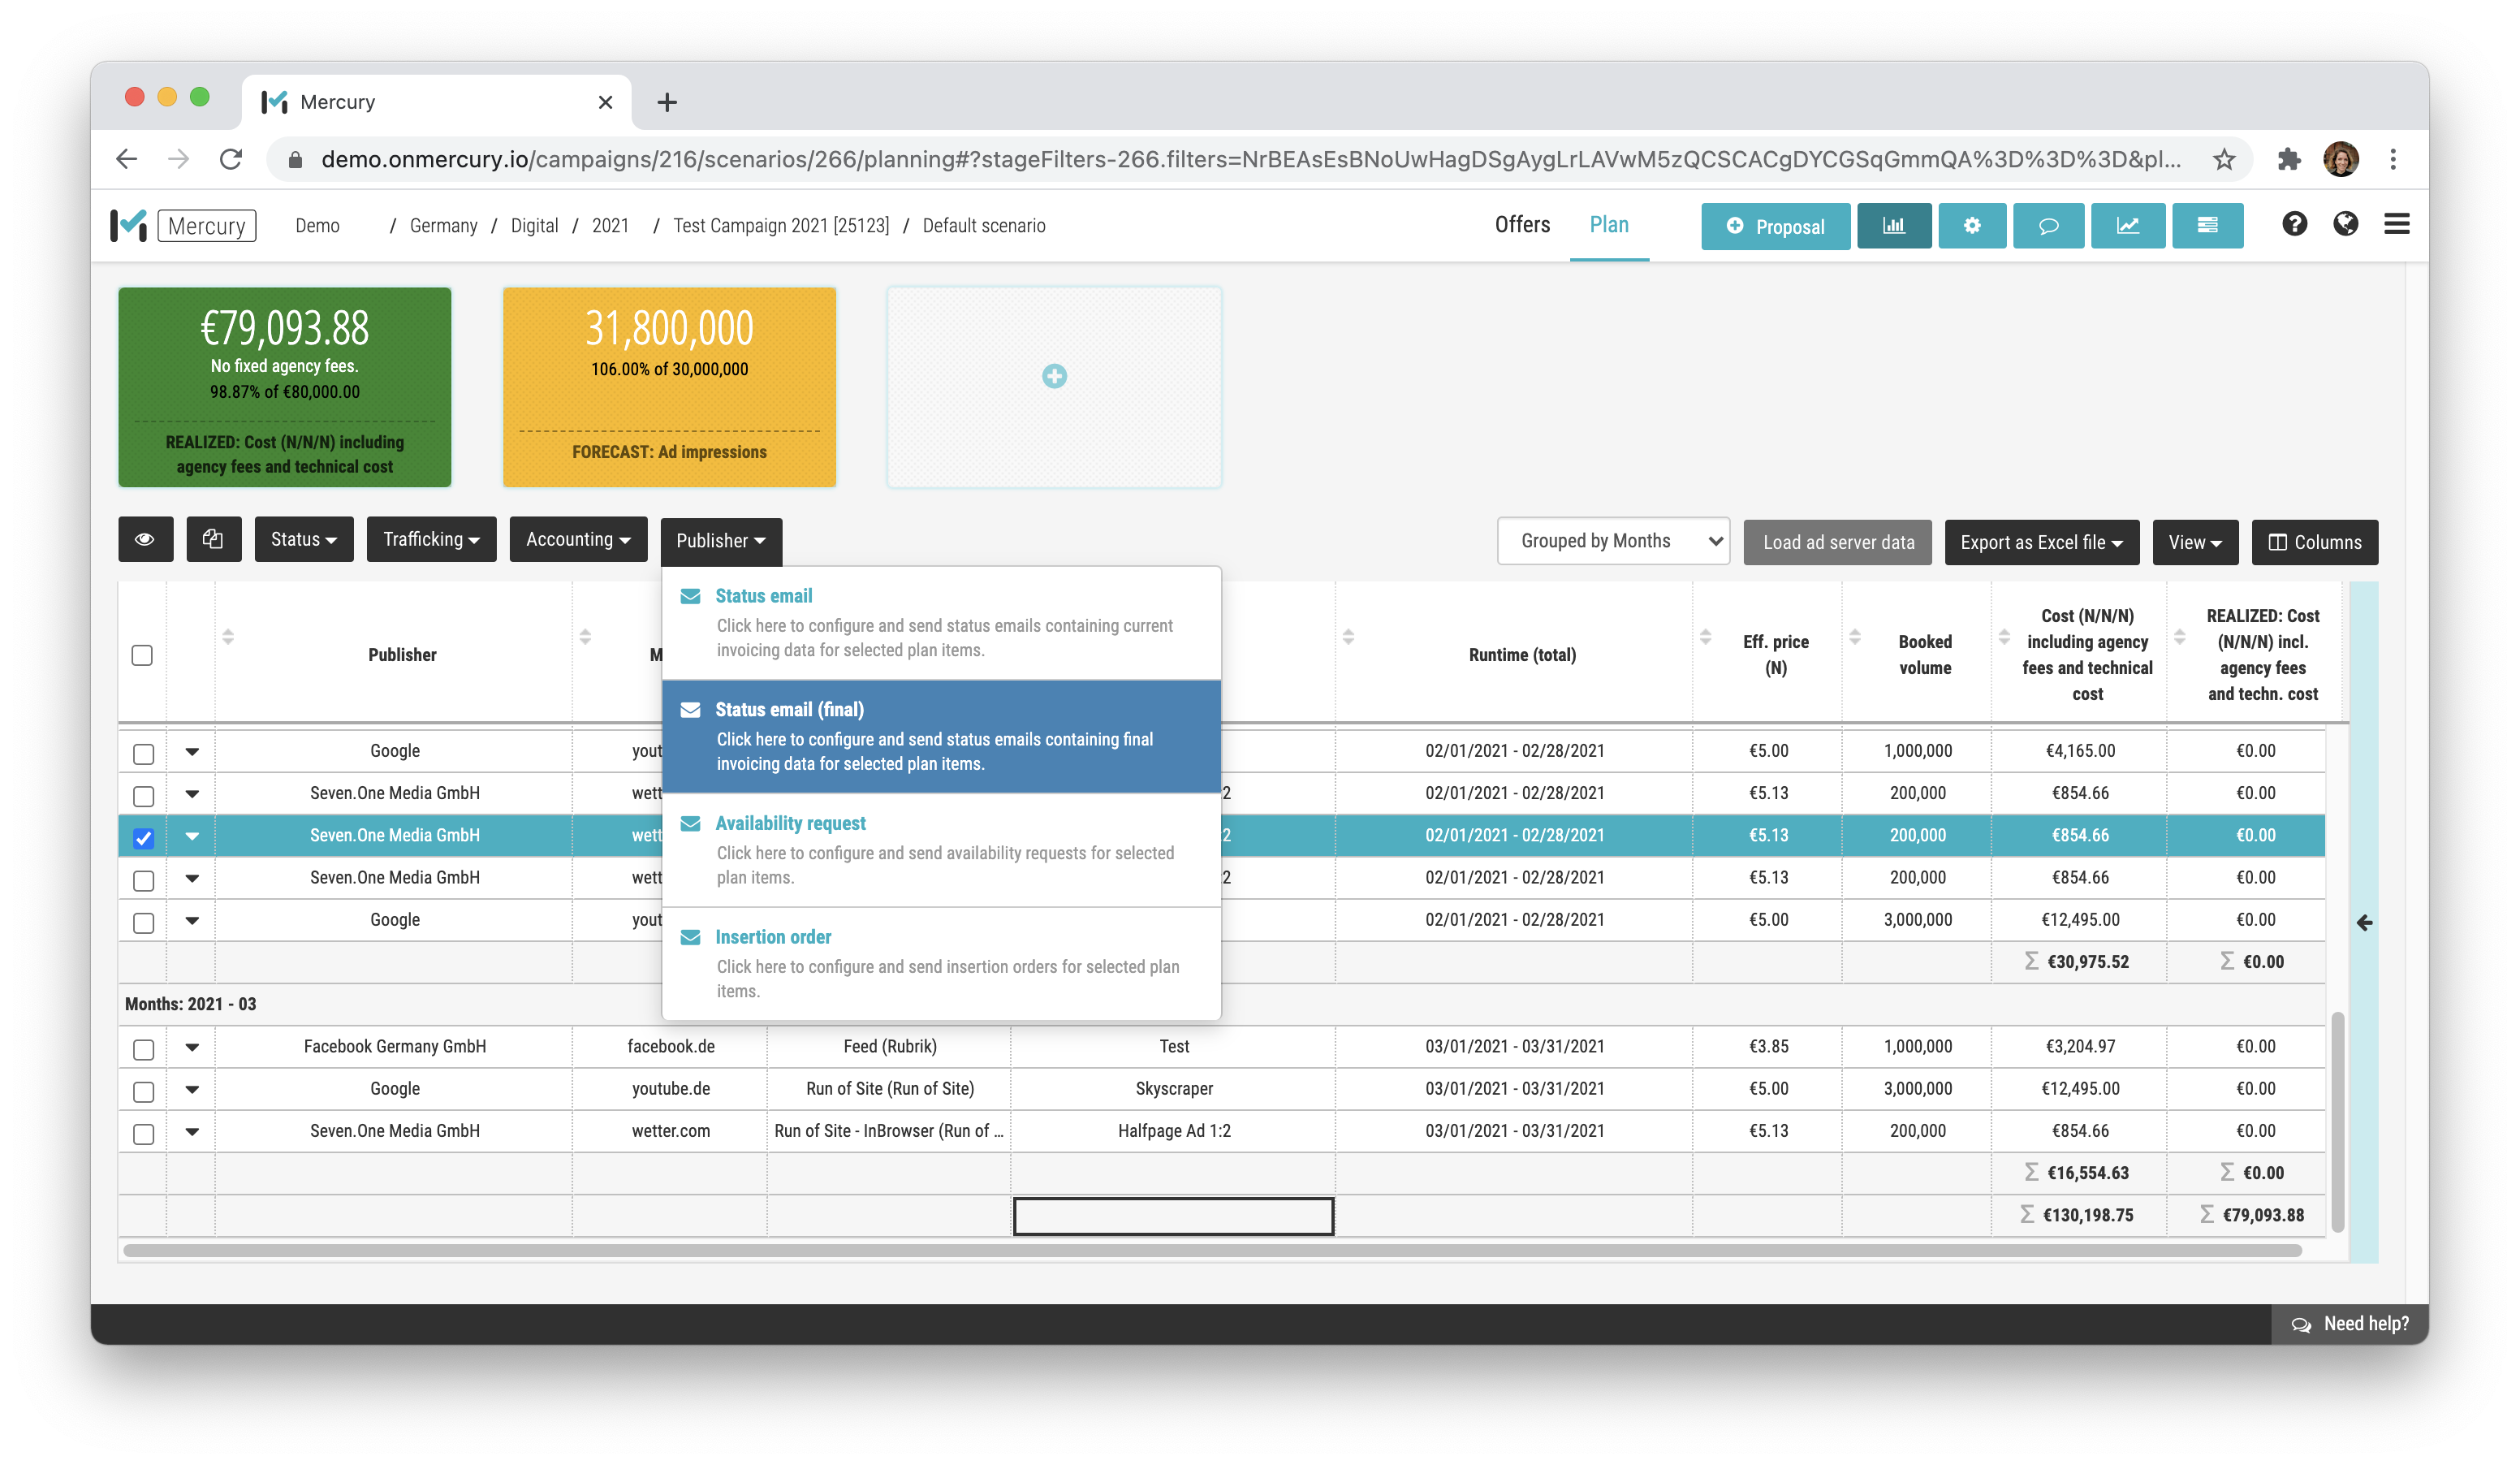Click the speech bubble comments icon
Image resolution: width=2520 pixels, height=1465 pixels.
2048,226
